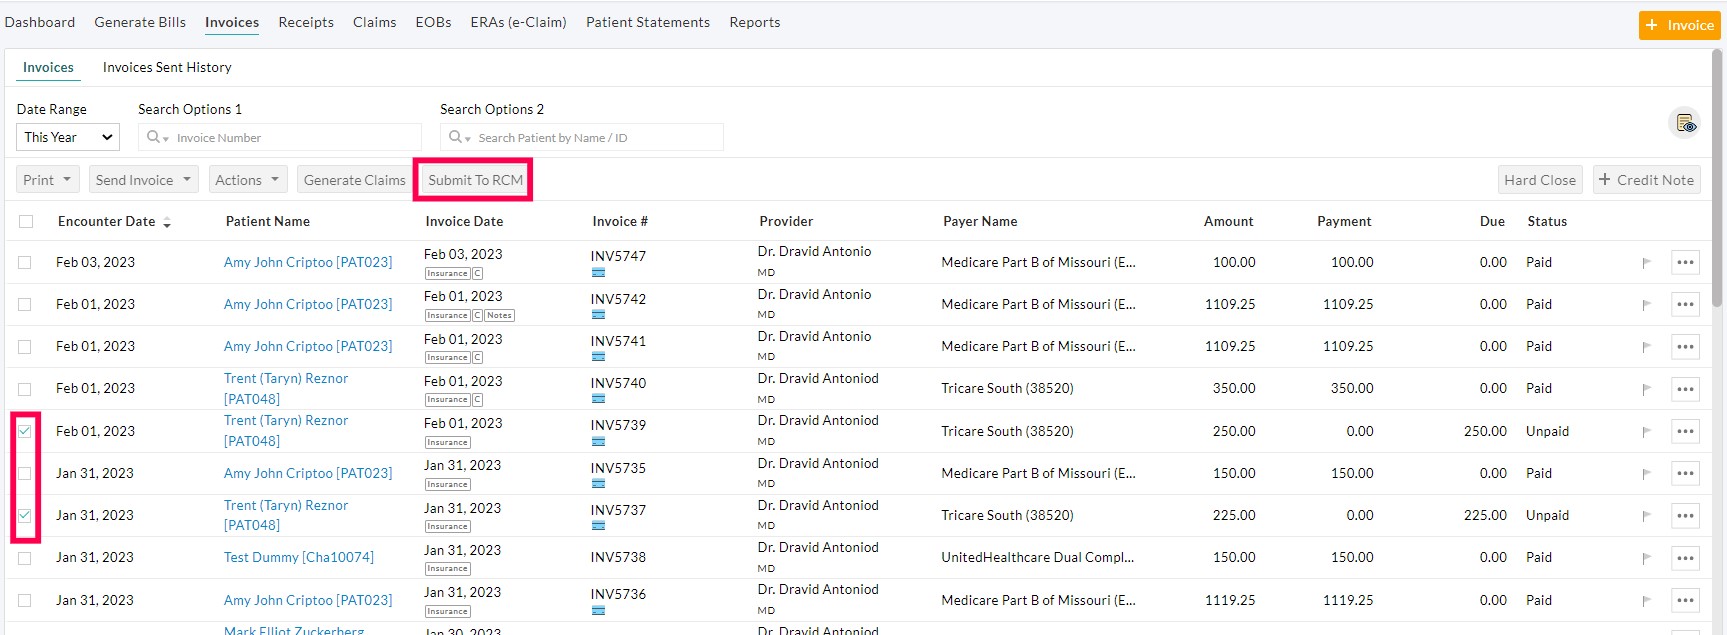1727x635 pixels.
Task: Check the INV5740 row checkbox
Action: 25,389
